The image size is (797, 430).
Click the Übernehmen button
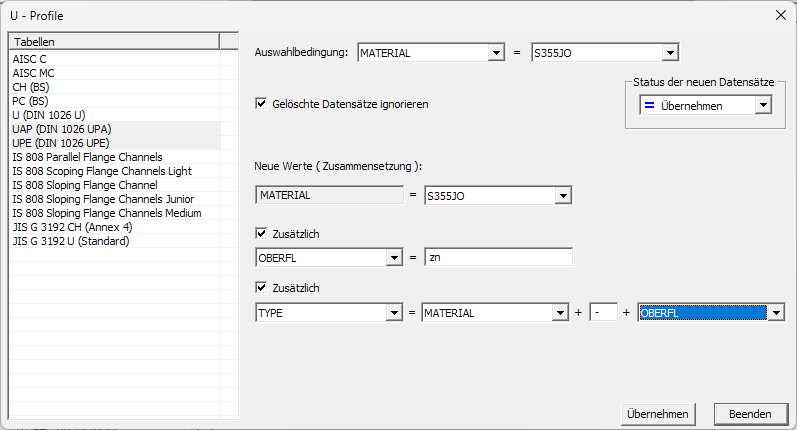pyautogui.click(x=657, y=413)
